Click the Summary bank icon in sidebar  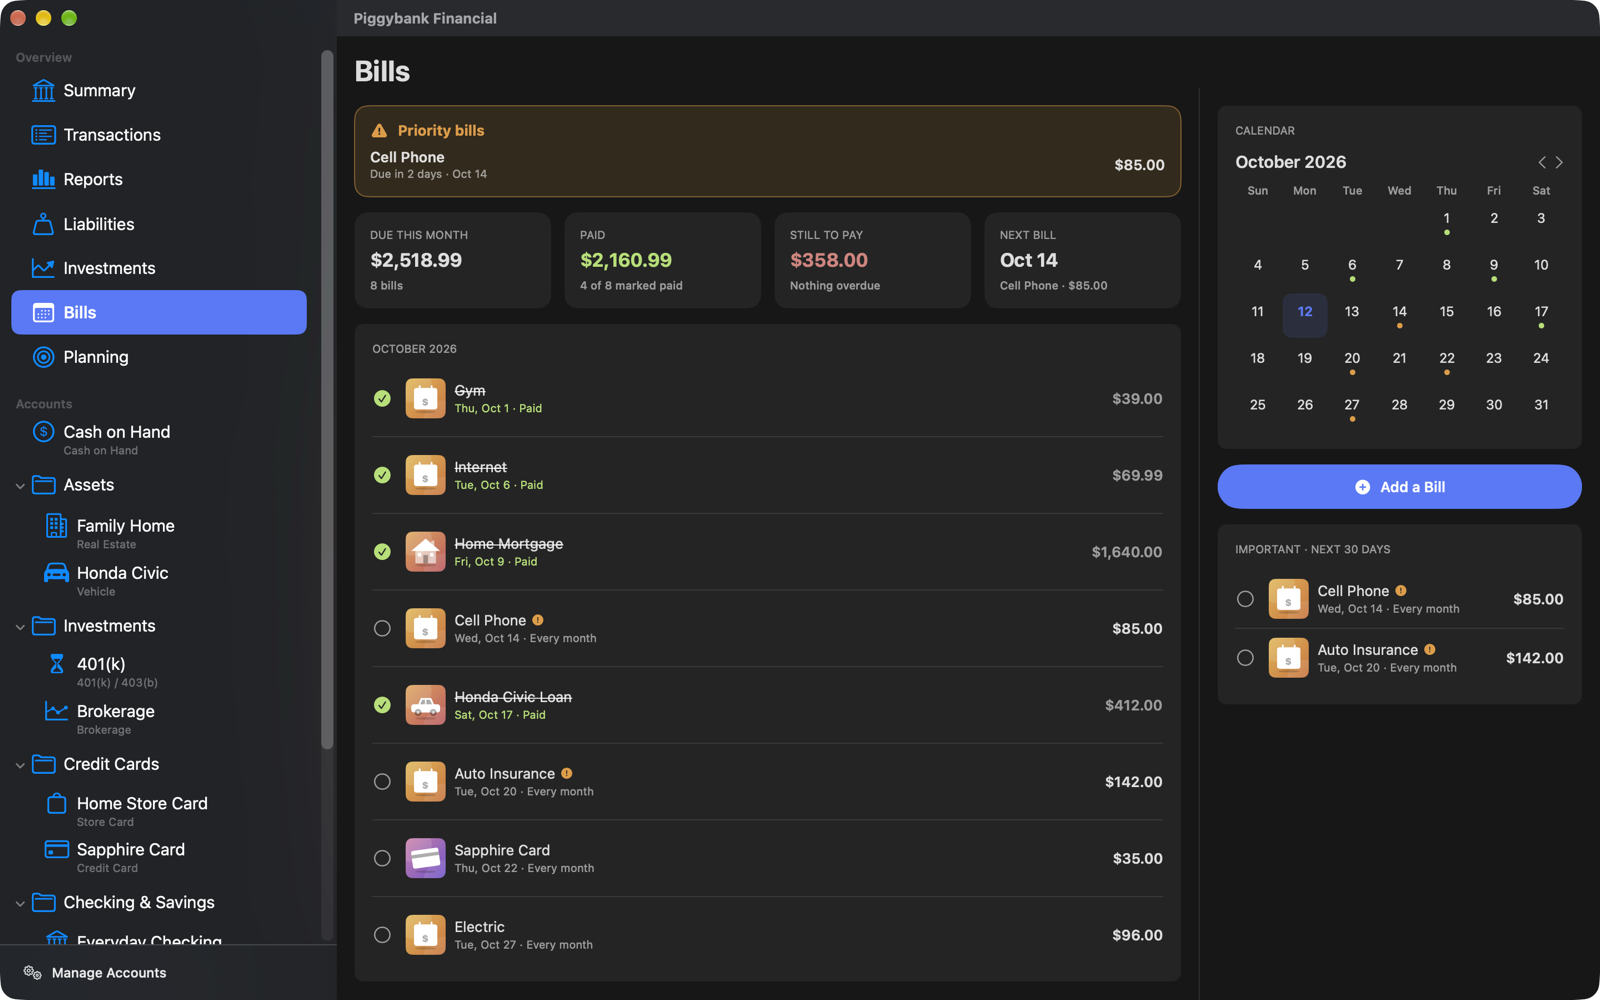(43, 91)
